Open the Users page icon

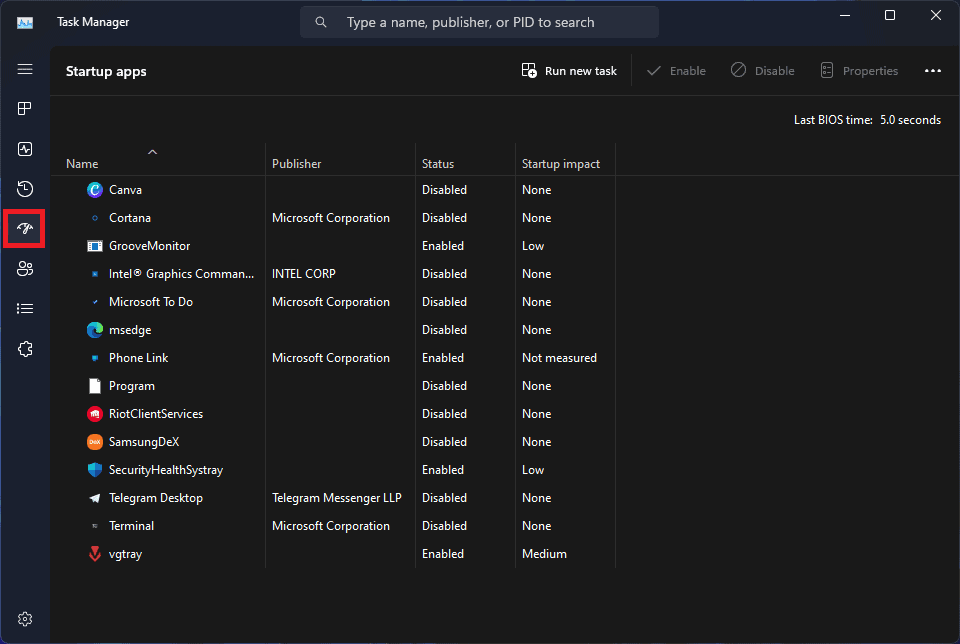click(x=25, y=269)
